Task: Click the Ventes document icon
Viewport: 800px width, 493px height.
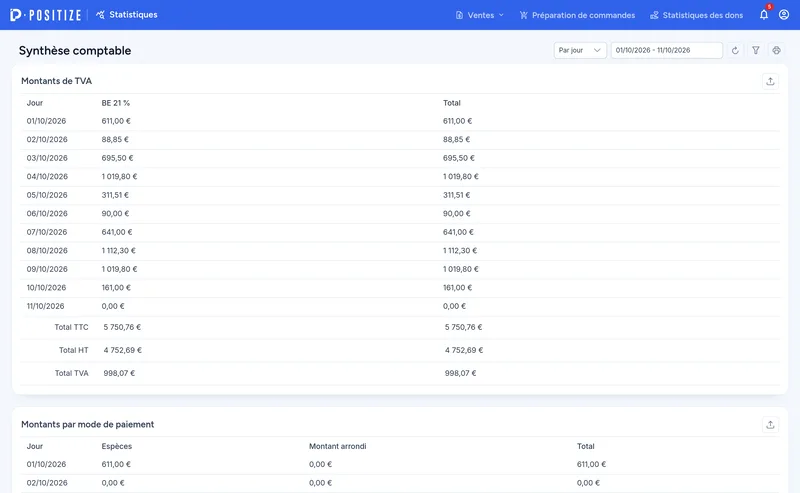Action: click(x=459, y=15)
